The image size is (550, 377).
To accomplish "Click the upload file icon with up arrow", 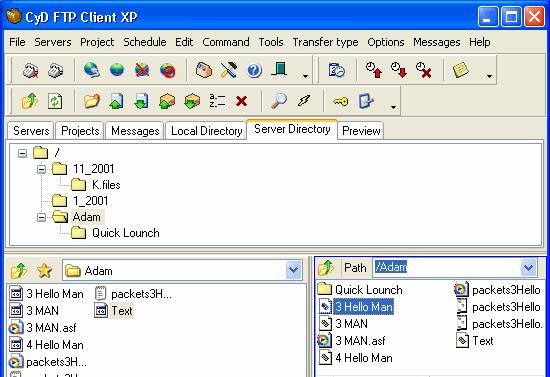I will [x=116, y=101].
